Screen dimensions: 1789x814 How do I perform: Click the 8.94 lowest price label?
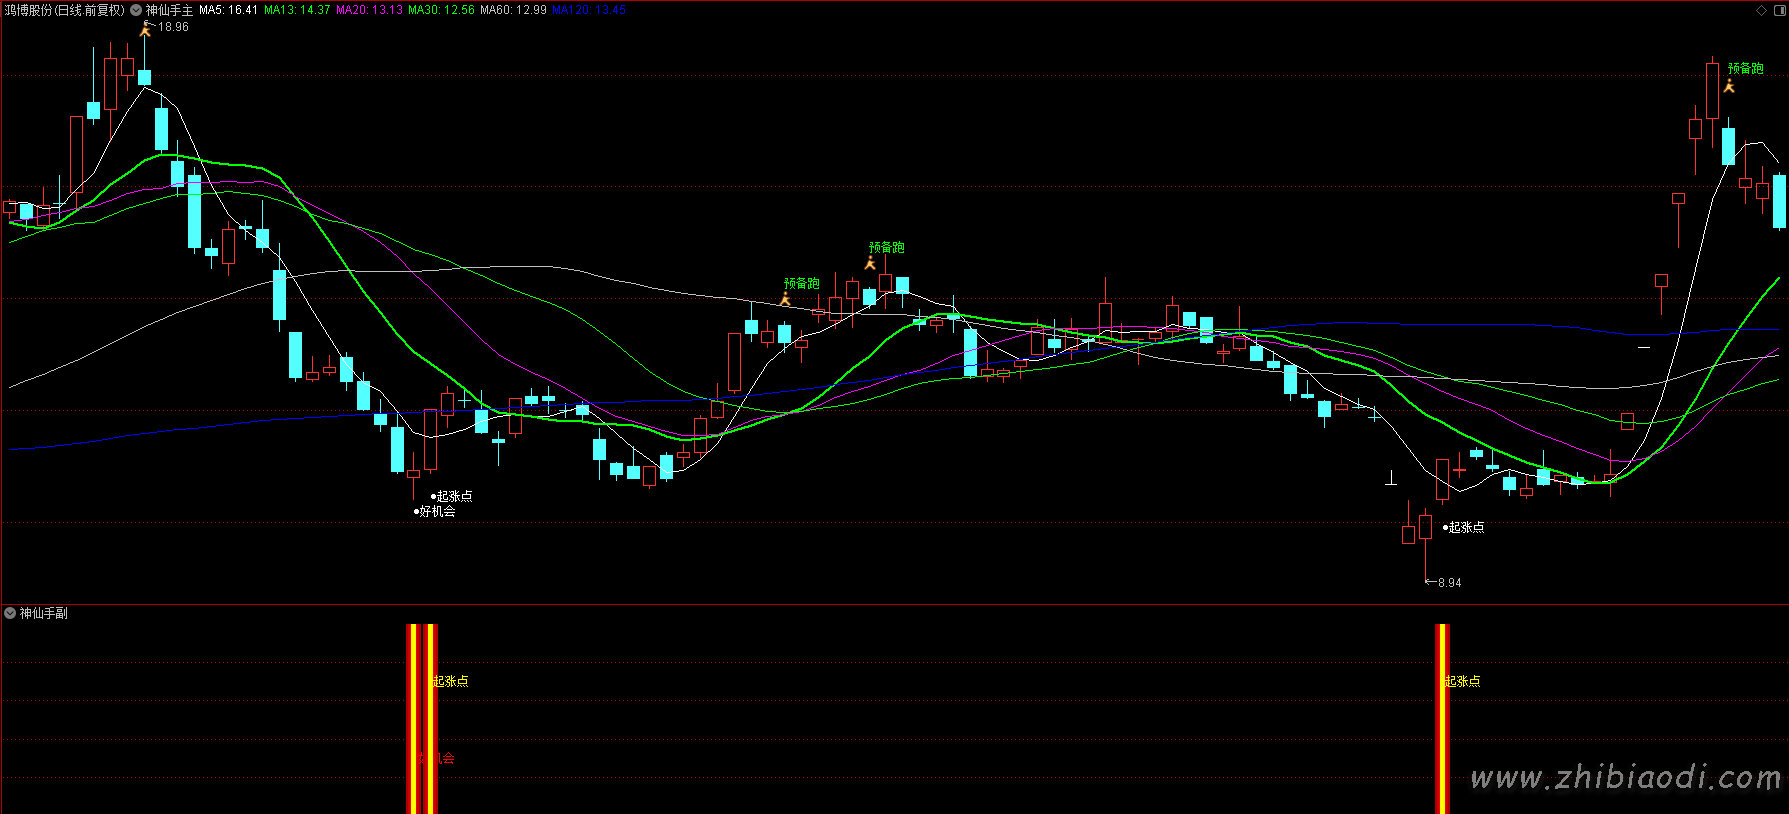1449,582
